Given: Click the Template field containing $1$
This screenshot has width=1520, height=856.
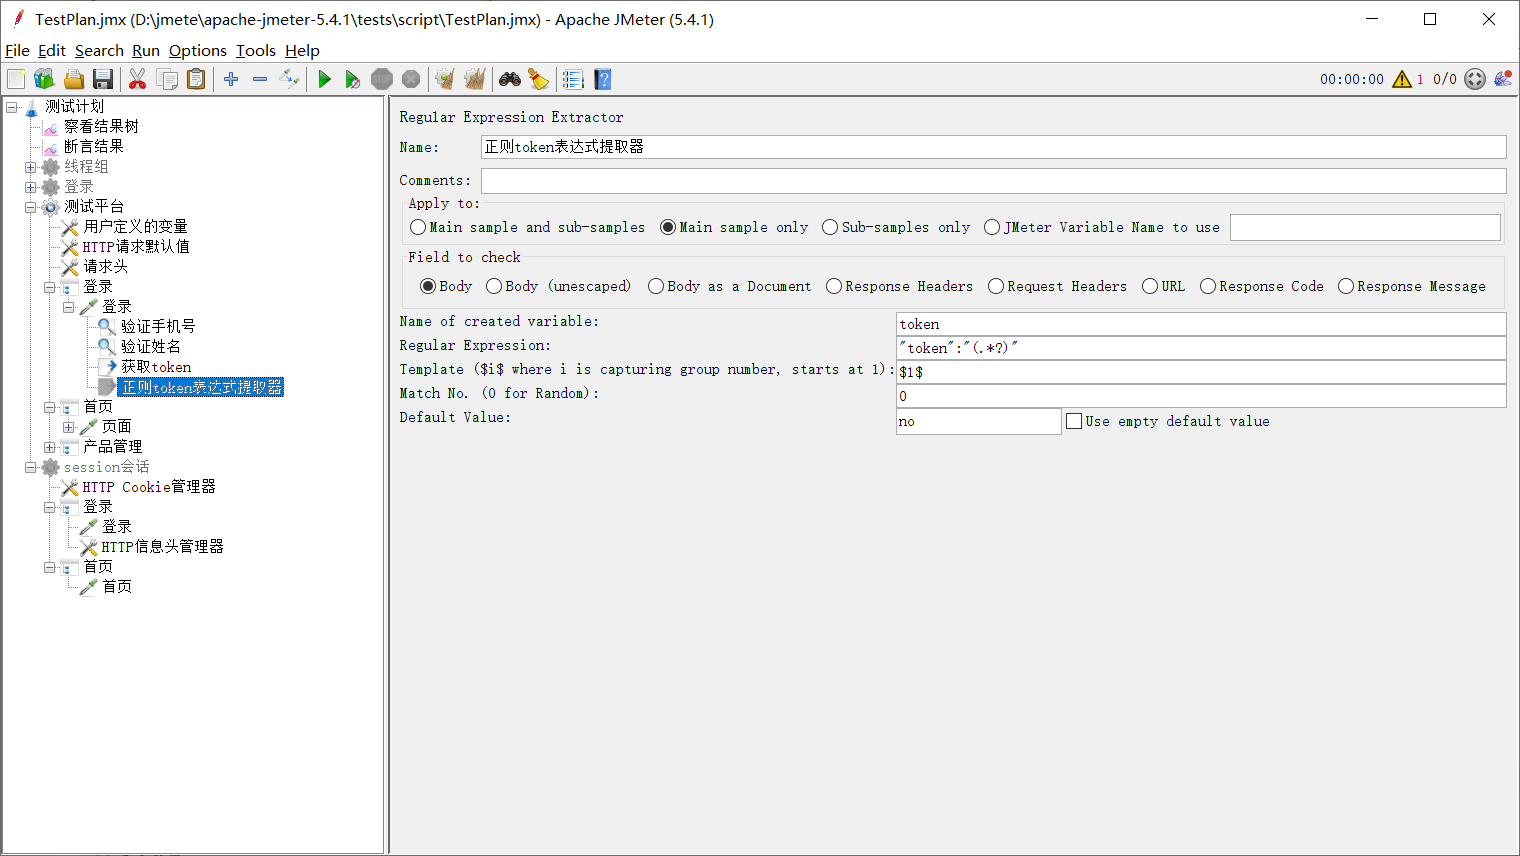Looking at the screenshot, I should pos(1201,372).
